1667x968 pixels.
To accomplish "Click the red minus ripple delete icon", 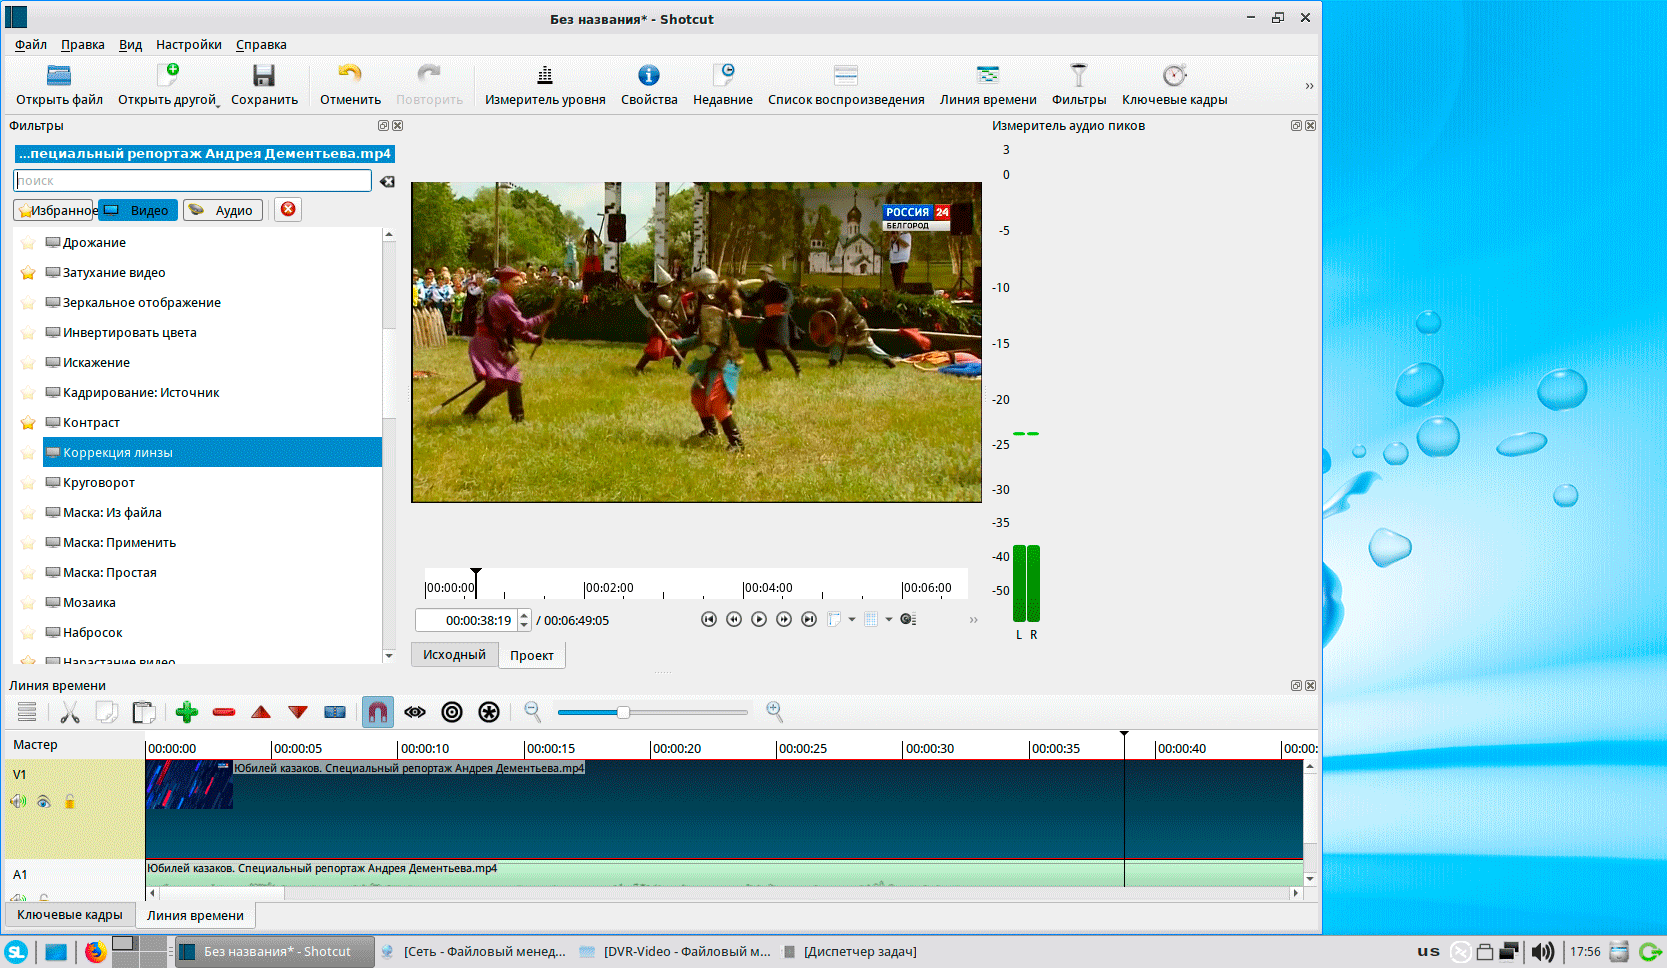I will (224, 712).
